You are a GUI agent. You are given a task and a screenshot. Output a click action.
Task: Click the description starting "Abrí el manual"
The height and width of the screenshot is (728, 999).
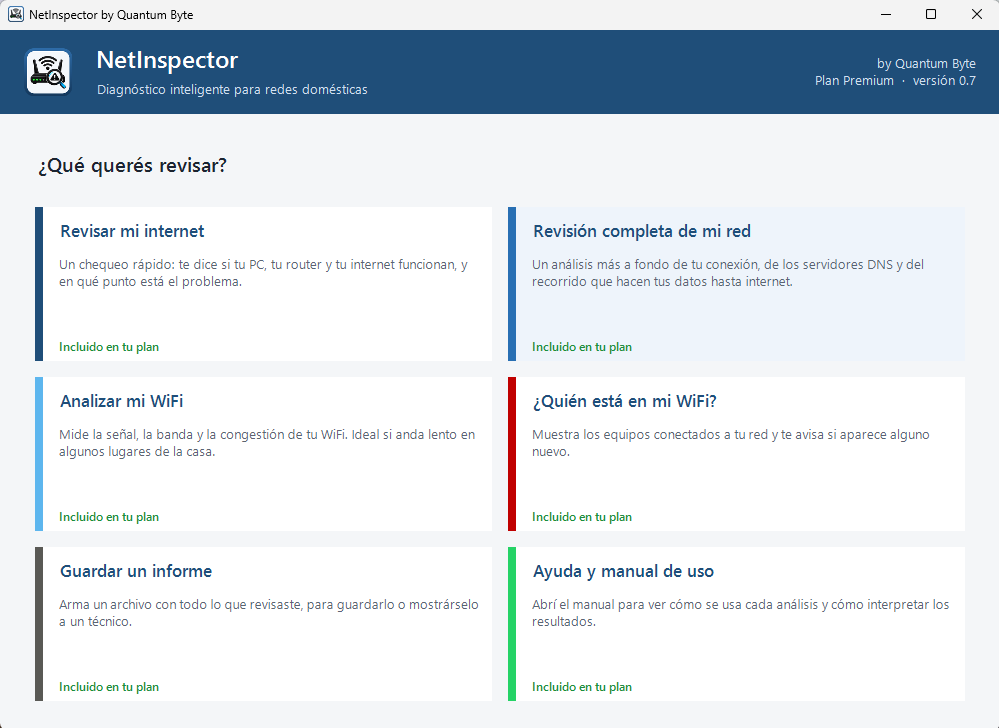click(x=740, y=613)
